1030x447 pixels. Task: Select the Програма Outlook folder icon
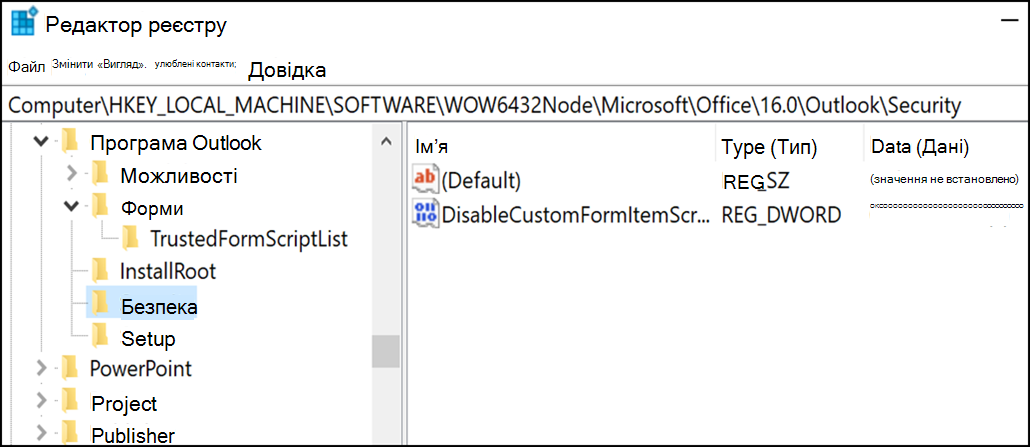pyautogui.click(x=69, y=141)
